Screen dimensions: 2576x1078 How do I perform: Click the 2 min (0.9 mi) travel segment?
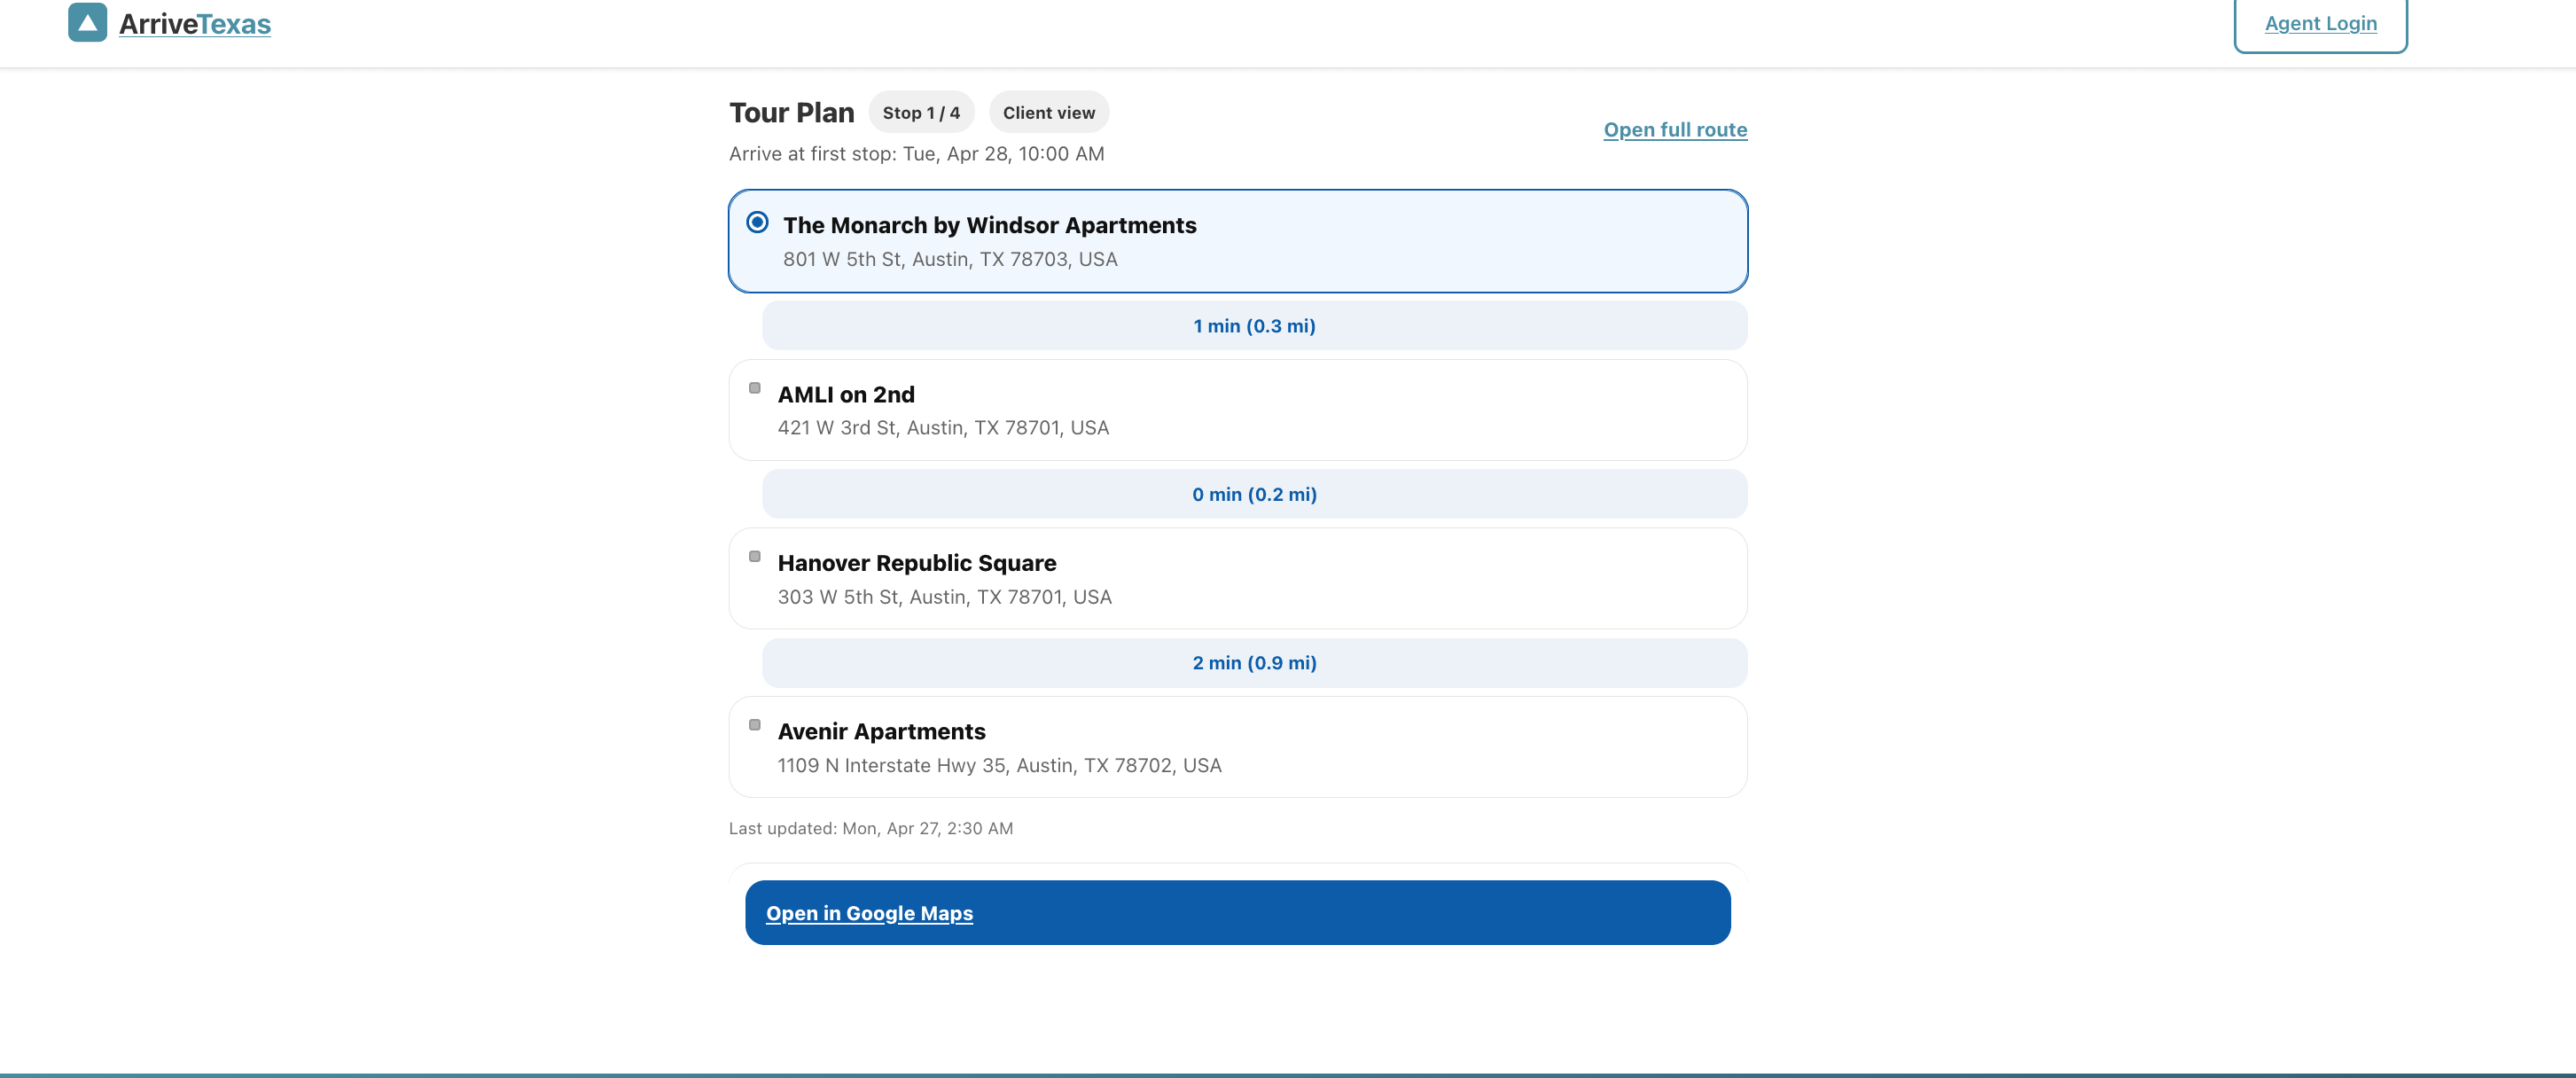click(1254, 663)
